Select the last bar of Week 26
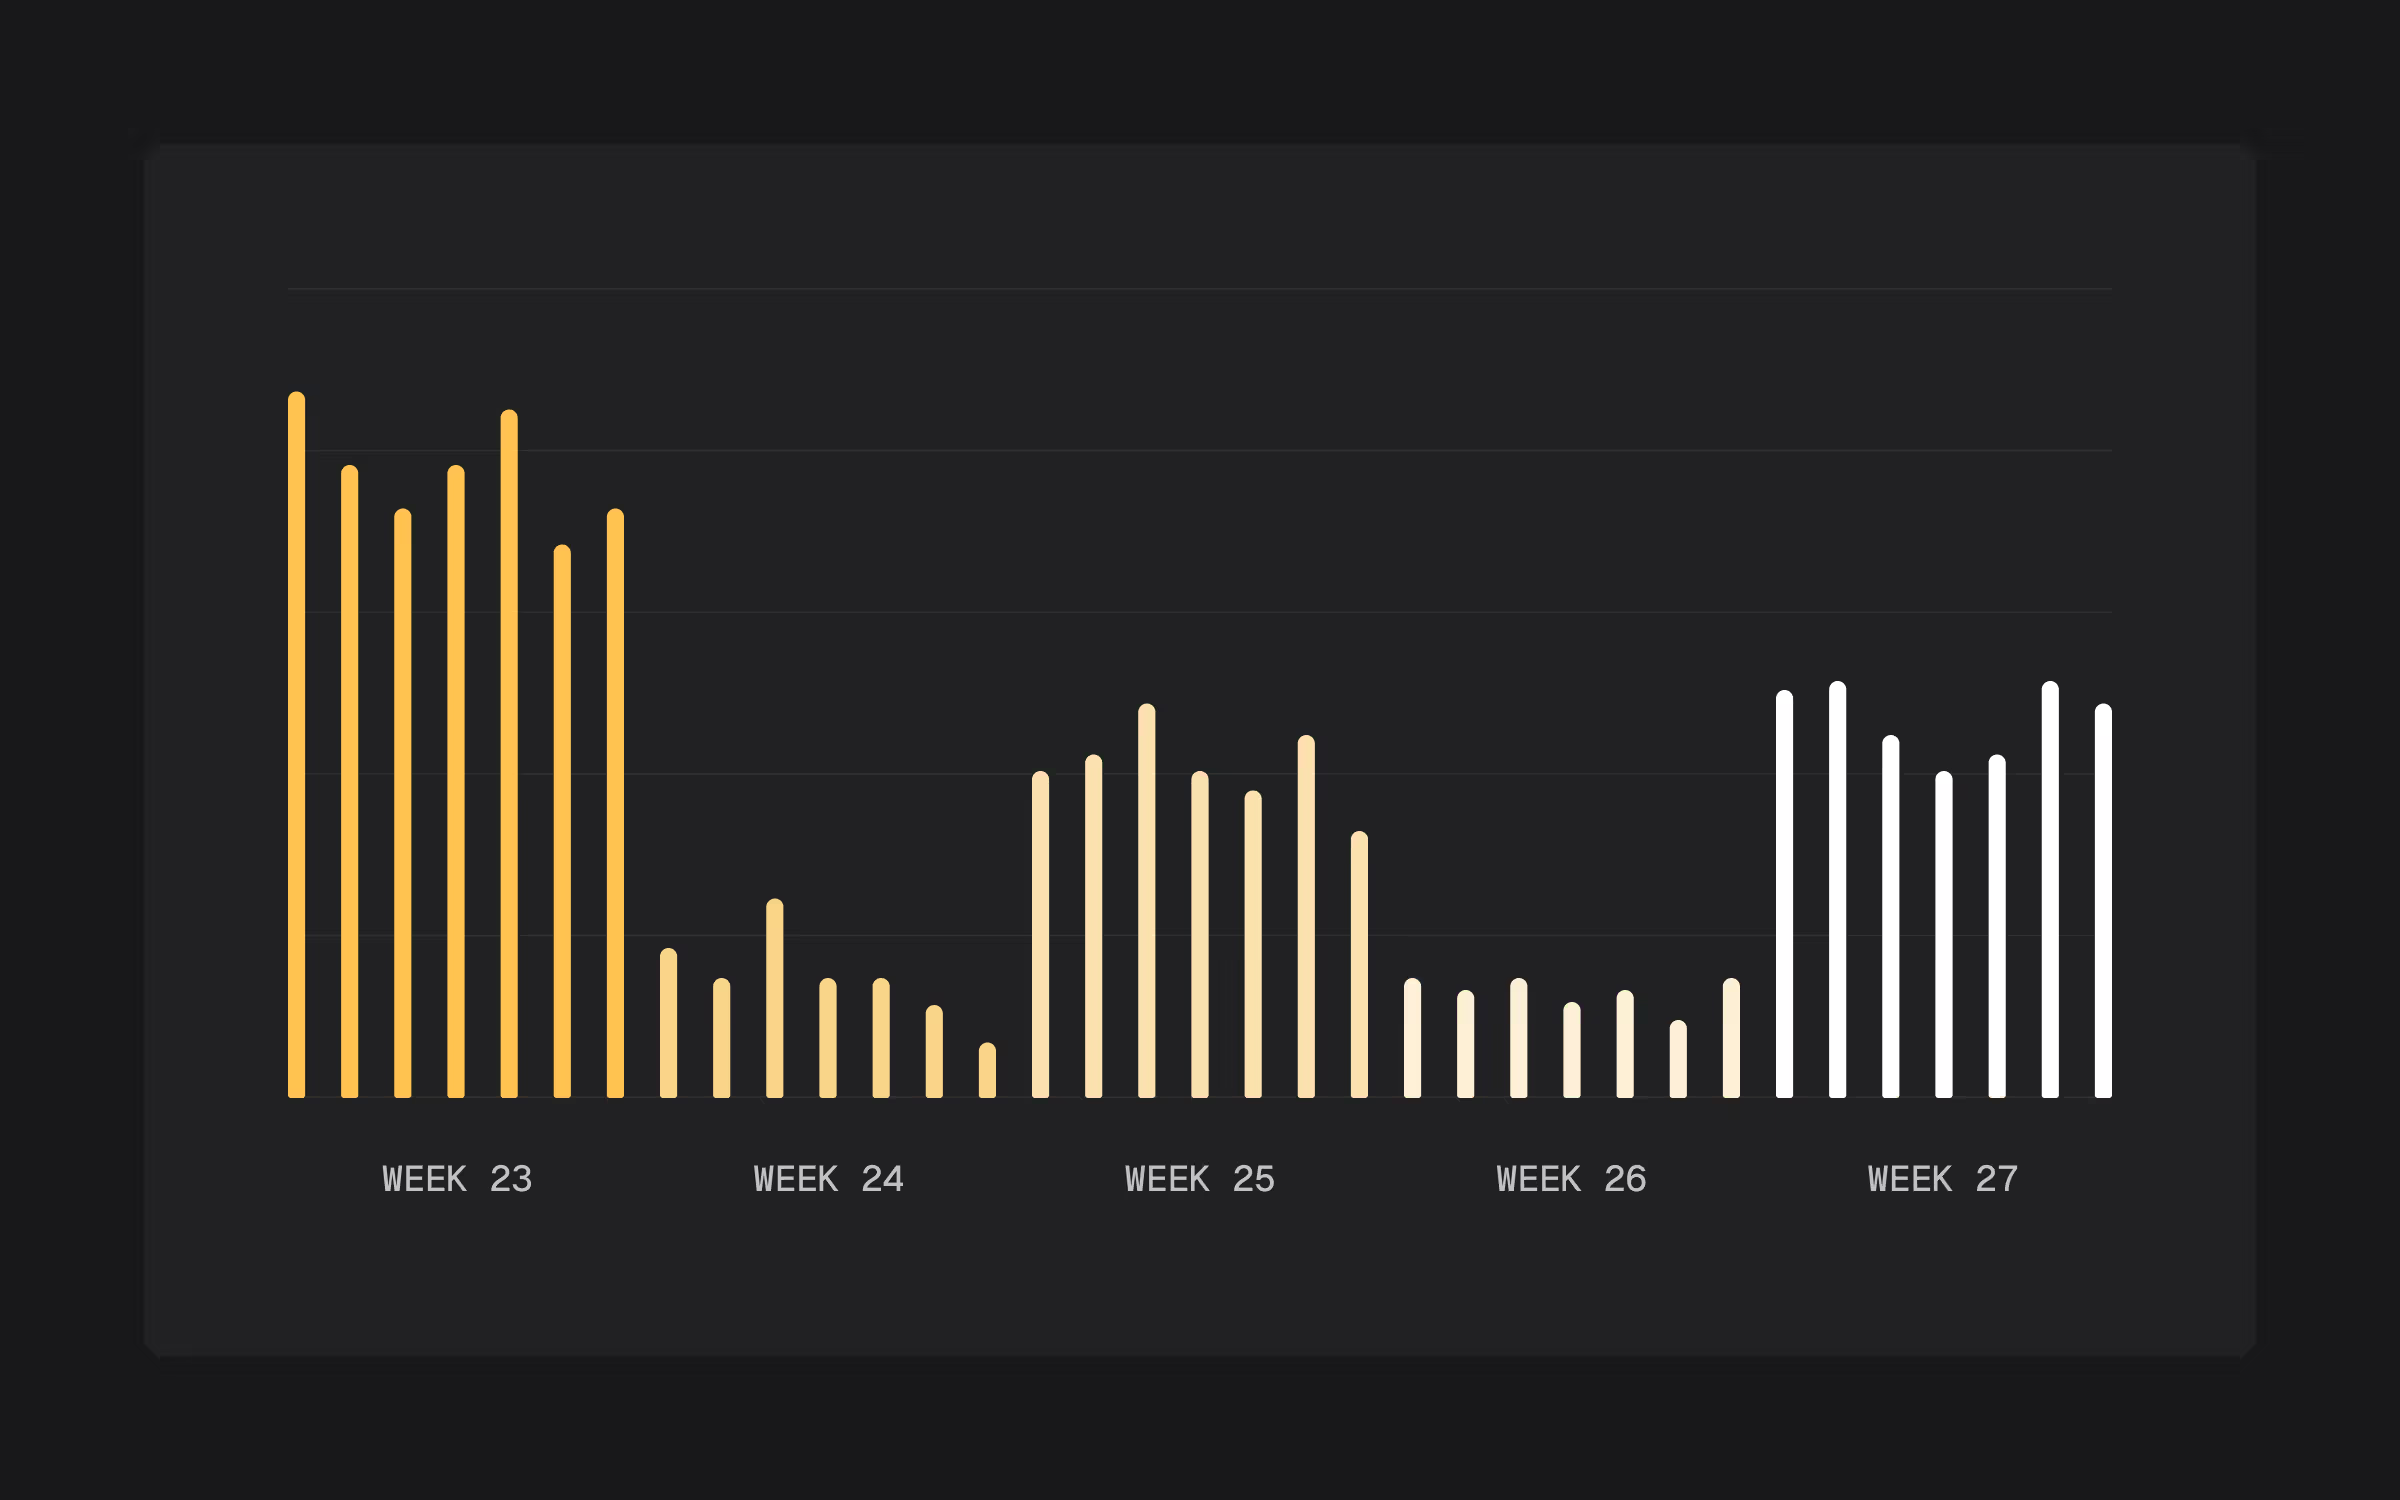 pyautogui.click(x=1731, y=1037)
